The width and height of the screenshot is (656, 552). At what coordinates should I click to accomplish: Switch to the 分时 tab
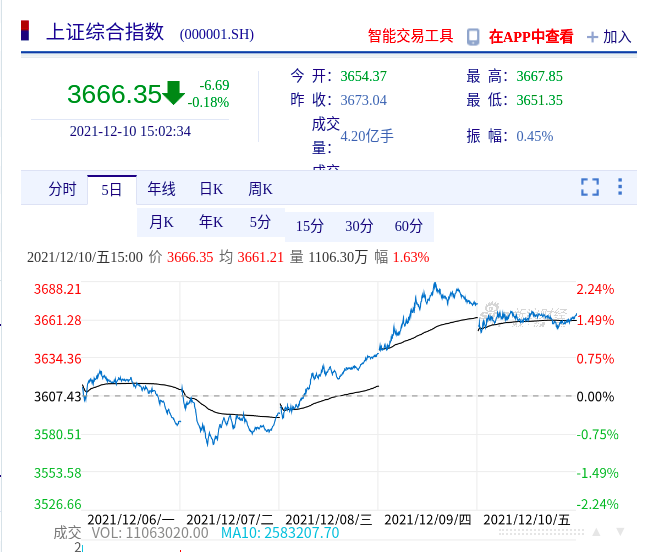[x=62, y=189]
